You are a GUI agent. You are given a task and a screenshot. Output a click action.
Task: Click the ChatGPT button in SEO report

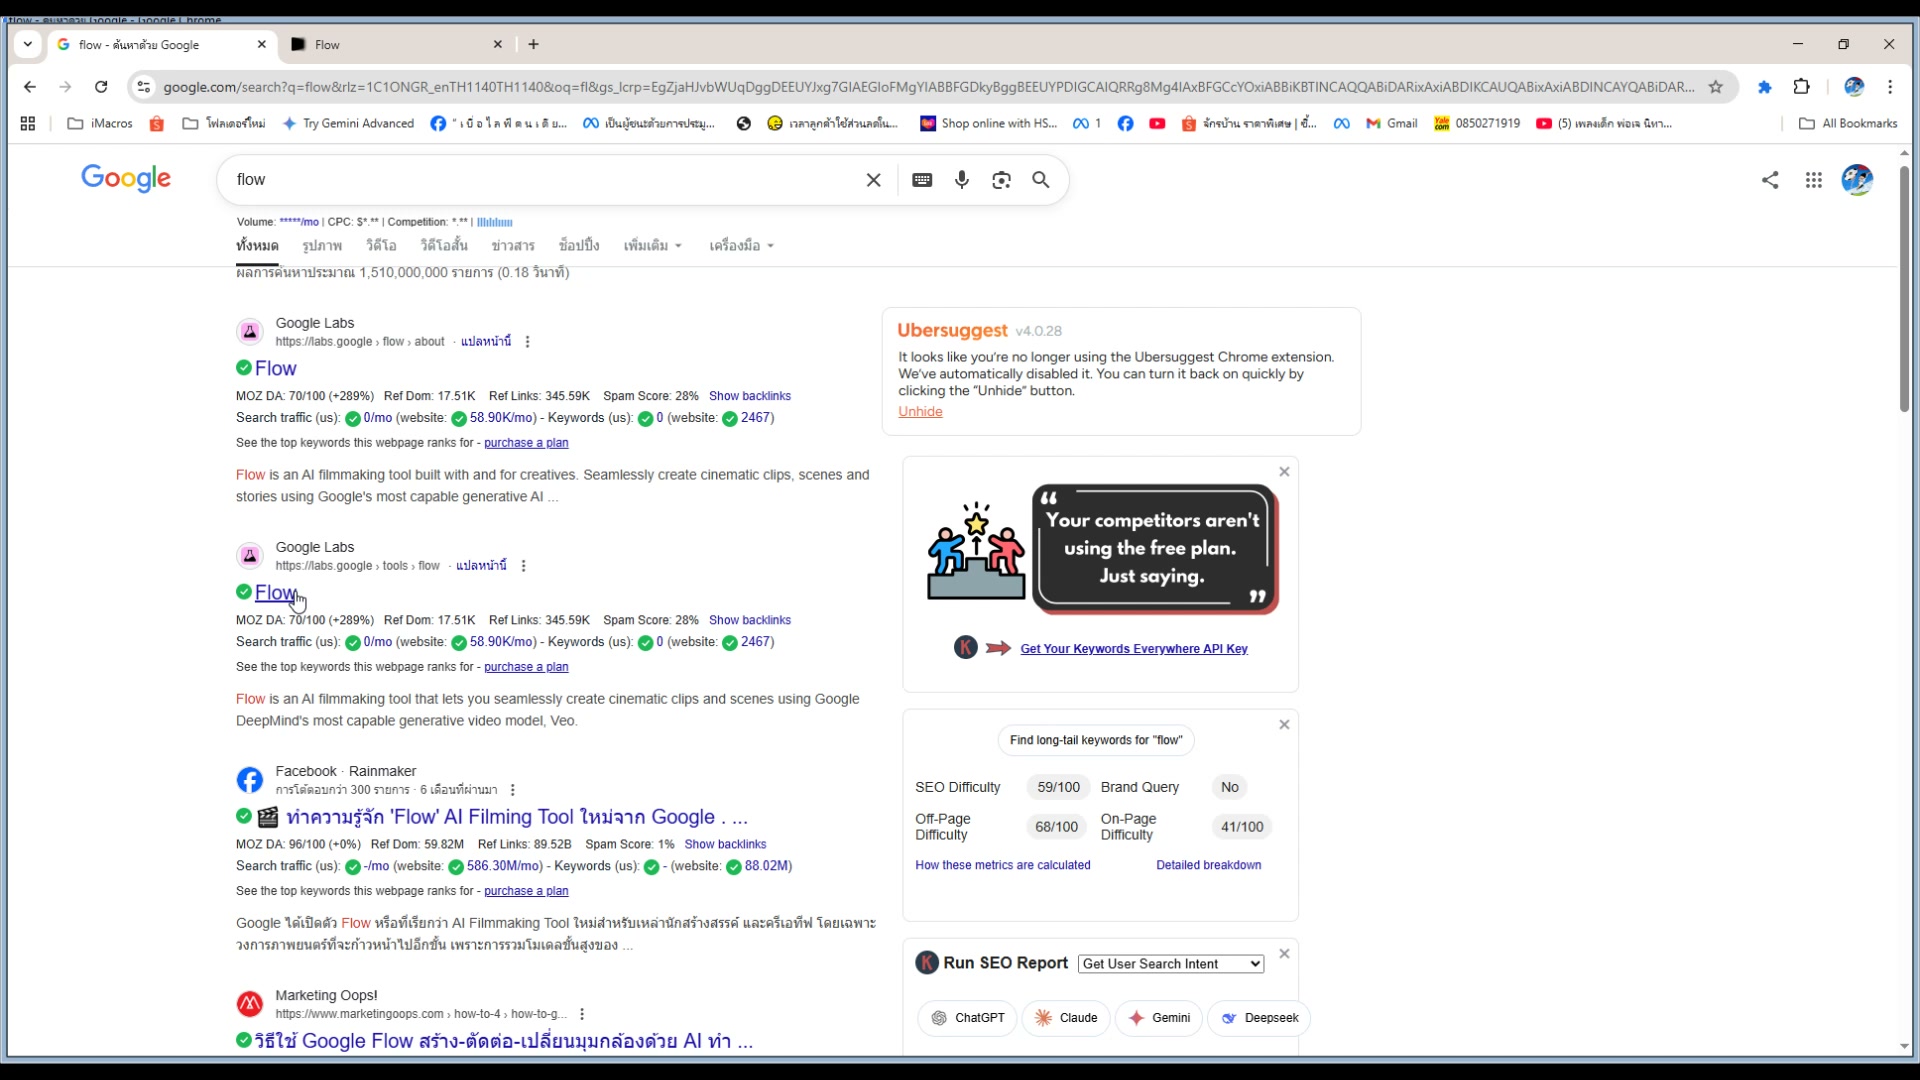(x=966, y=1018)
